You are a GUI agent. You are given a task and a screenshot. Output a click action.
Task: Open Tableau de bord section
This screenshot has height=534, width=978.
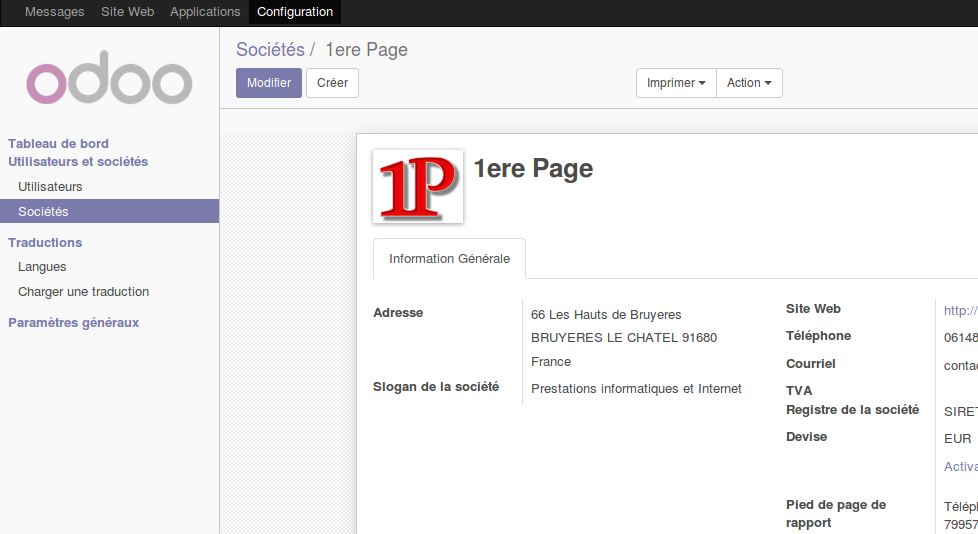[58, 143]
